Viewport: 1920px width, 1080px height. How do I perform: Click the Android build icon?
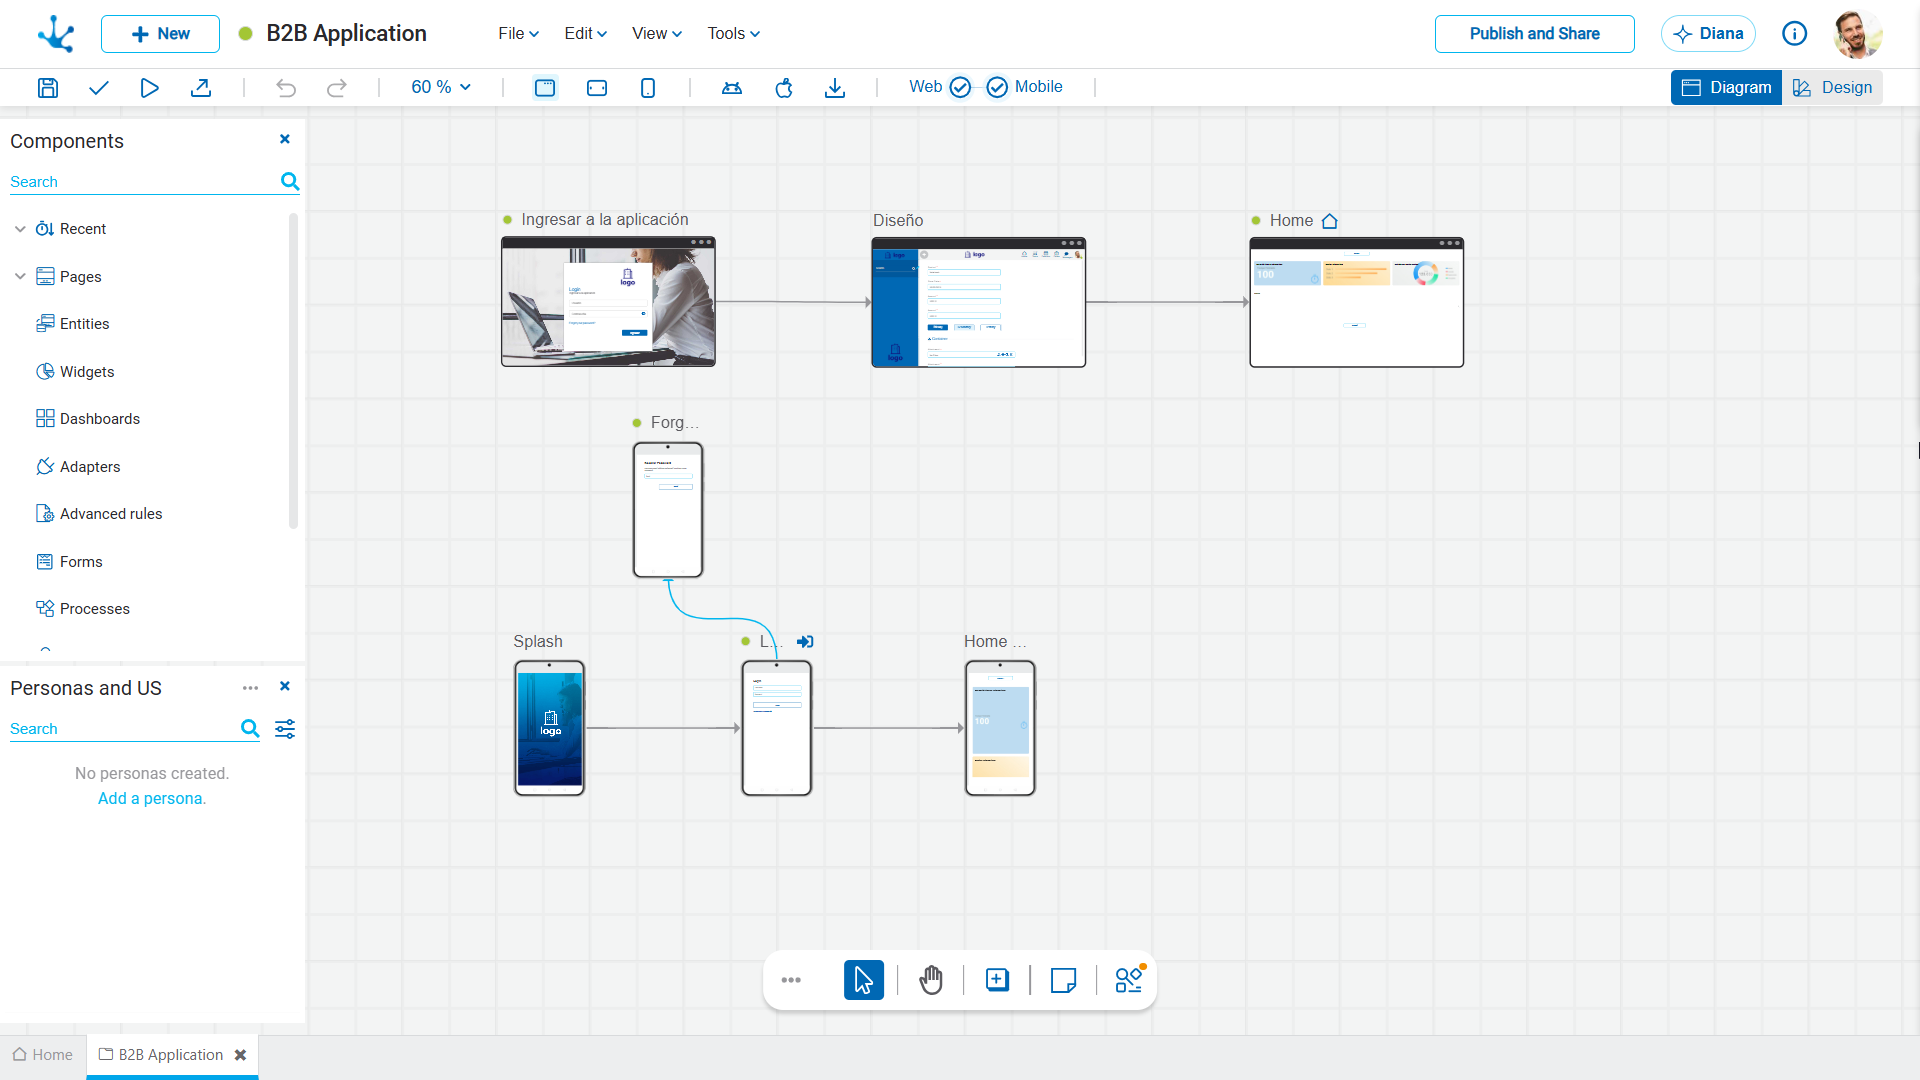pyautogui.click(x=732, y=88)
